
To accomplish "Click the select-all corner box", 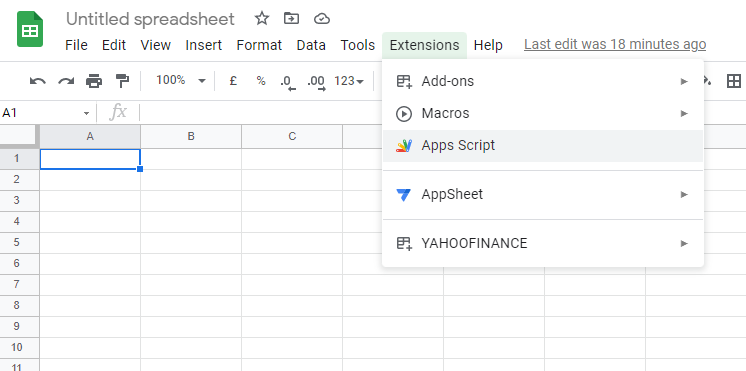I will 20,137.
